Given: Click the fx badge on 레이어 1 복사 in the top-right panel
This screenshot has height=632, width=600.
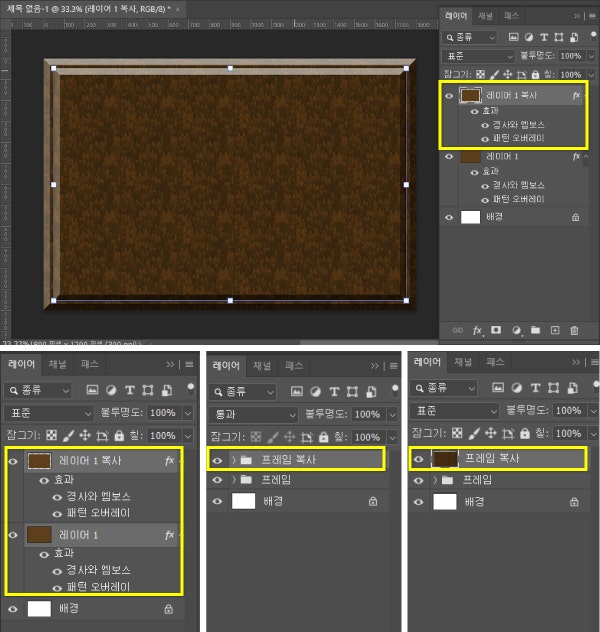Looking at the screenshot, I should 576,96.
